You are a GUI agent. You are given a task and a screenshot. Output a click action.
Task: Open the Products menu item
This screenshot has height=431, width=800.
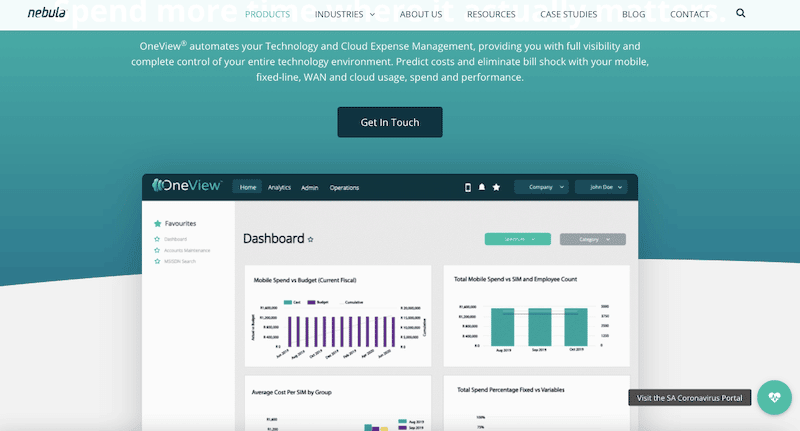coord(267,14)
